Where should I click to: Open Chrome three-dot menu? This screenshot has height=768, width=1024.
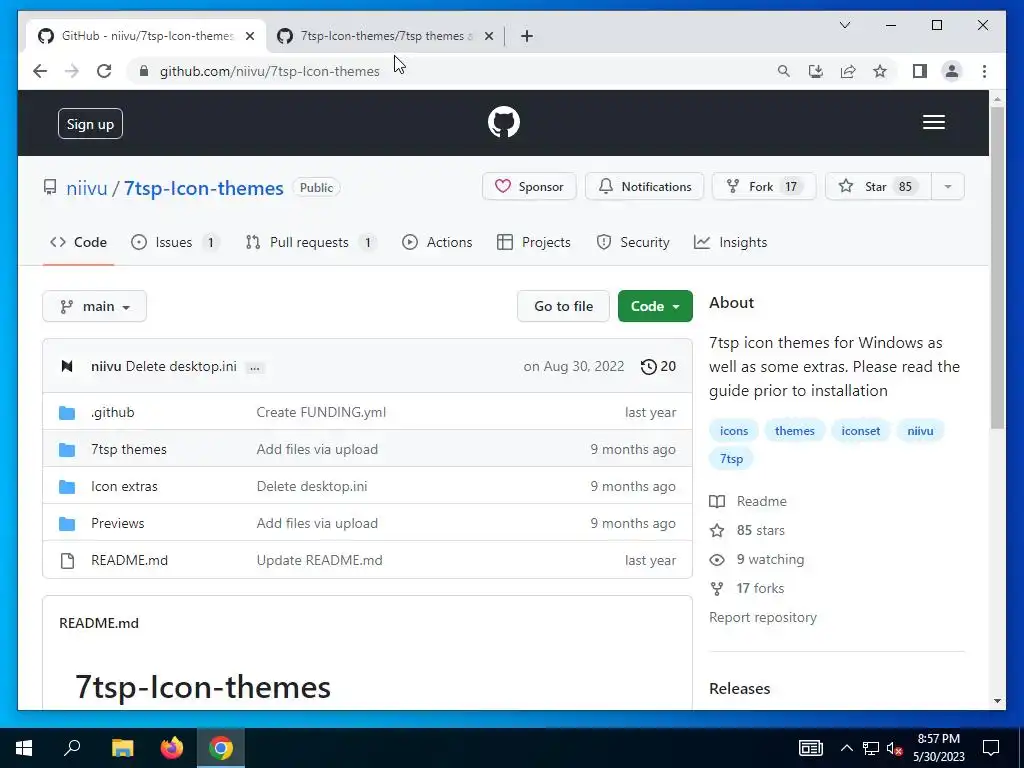(x=984, y=71)
